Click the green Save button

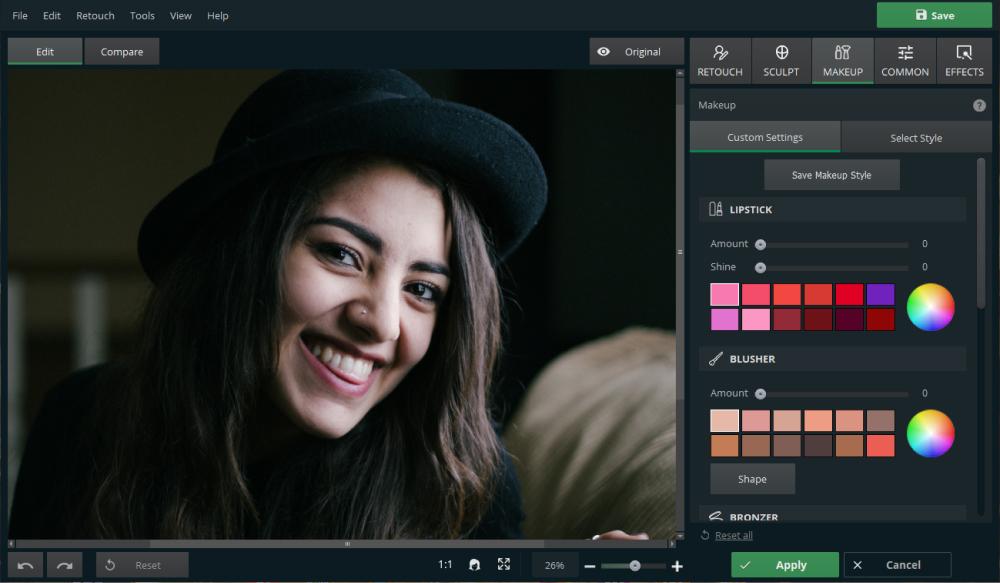tap(934, 16)
